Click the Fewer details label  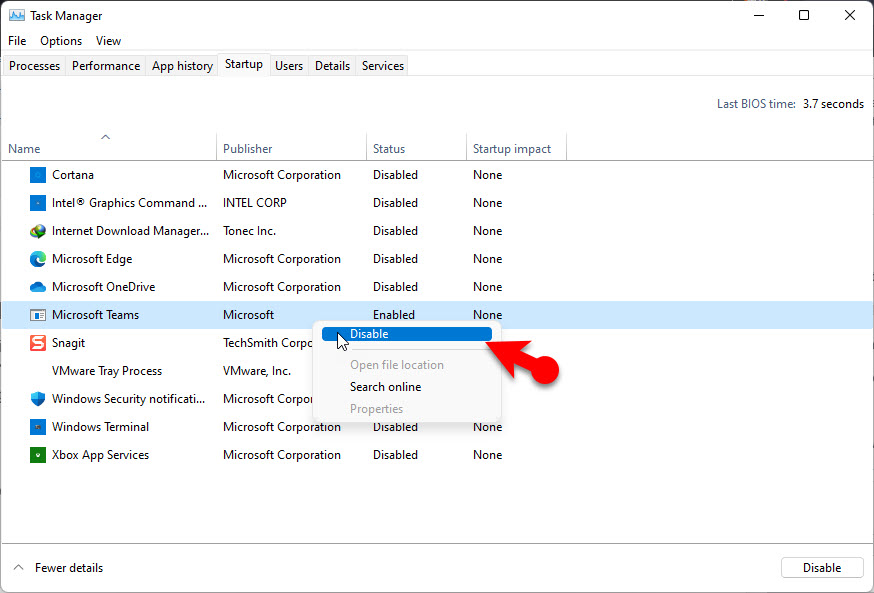69,568
